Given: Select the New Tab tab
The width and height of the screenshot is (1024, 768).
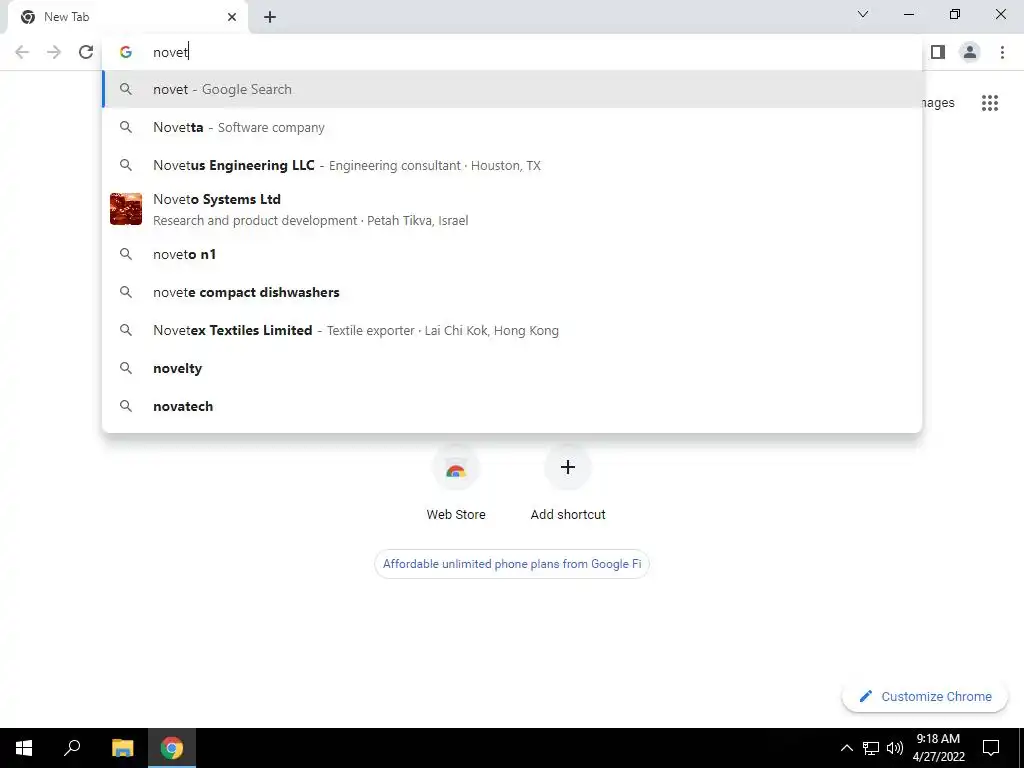Looking at the screenshot, I should click(x=127, y=17).
